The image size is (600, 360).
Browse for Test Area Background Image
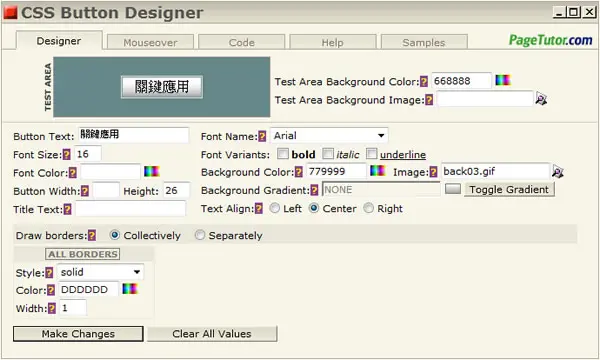(541, 99)
